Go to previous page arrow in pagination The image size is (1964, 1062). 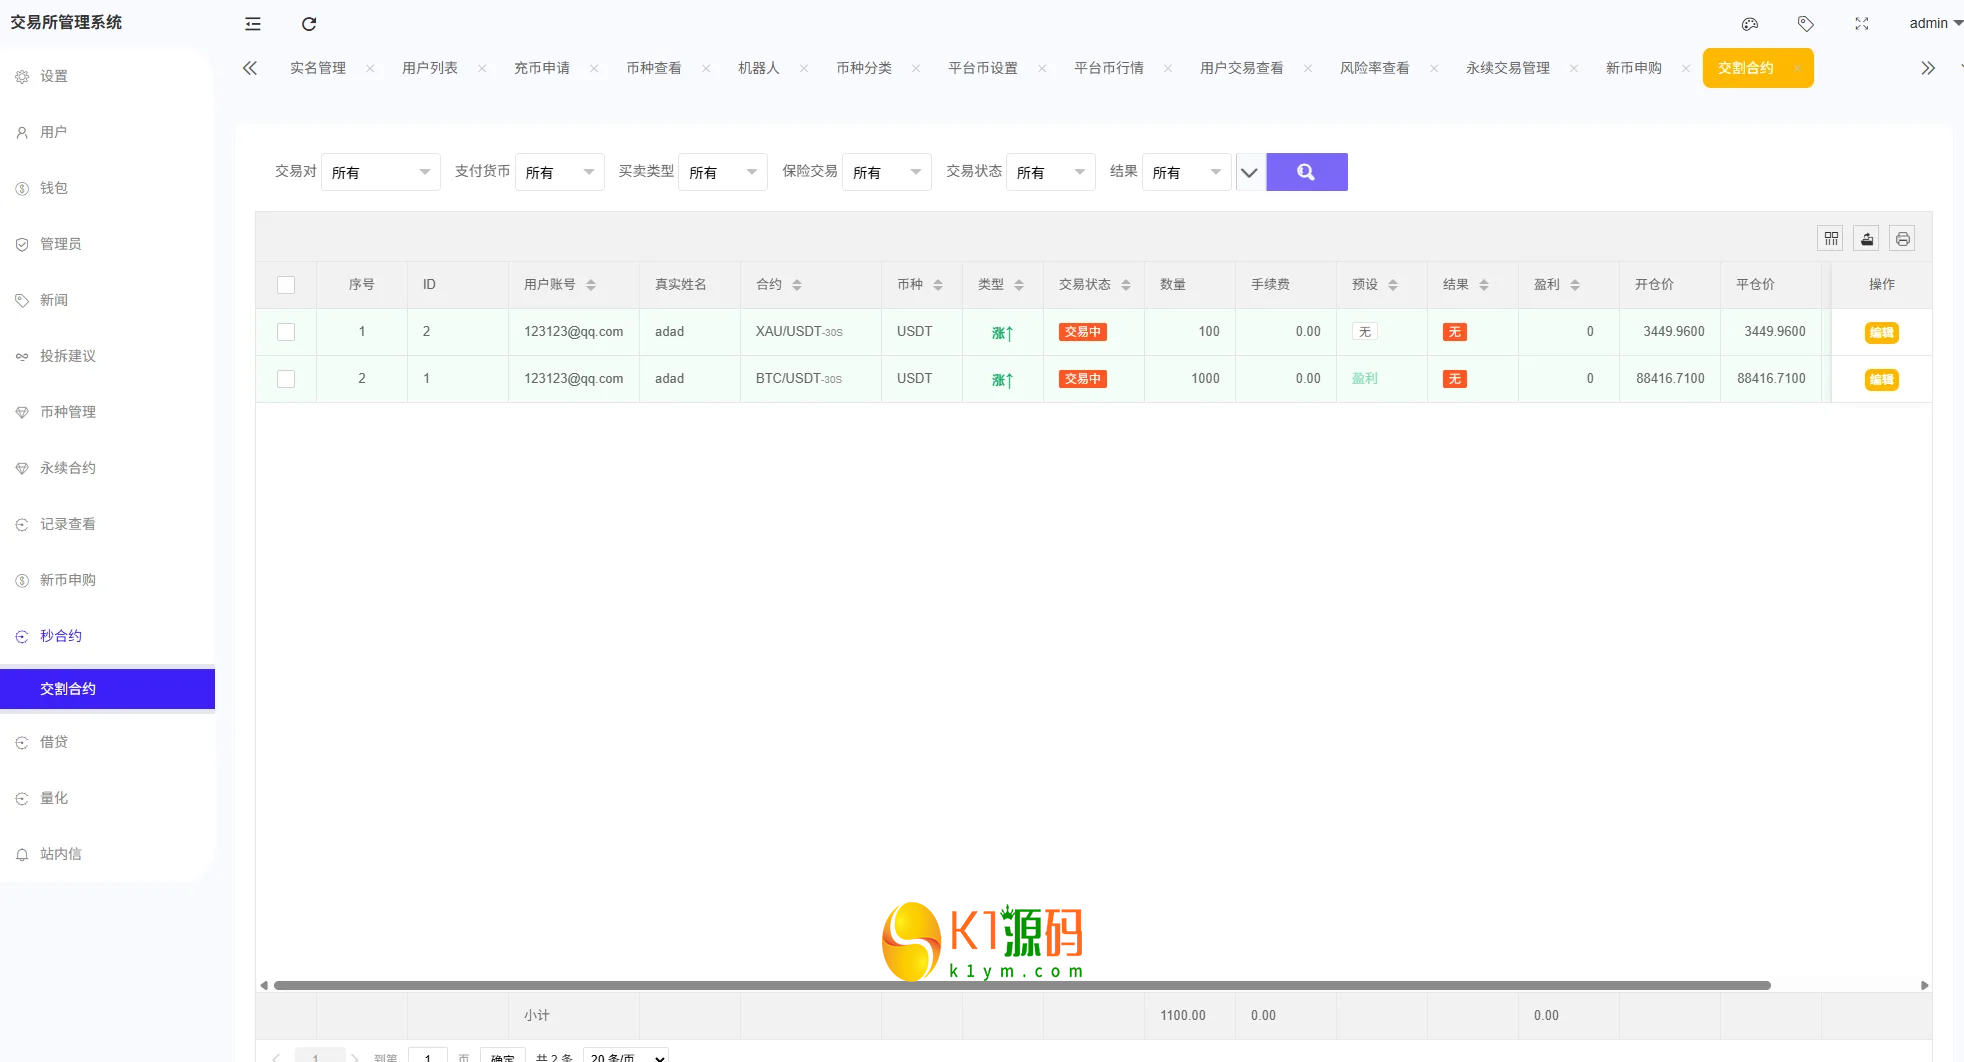coord(276,1057)
